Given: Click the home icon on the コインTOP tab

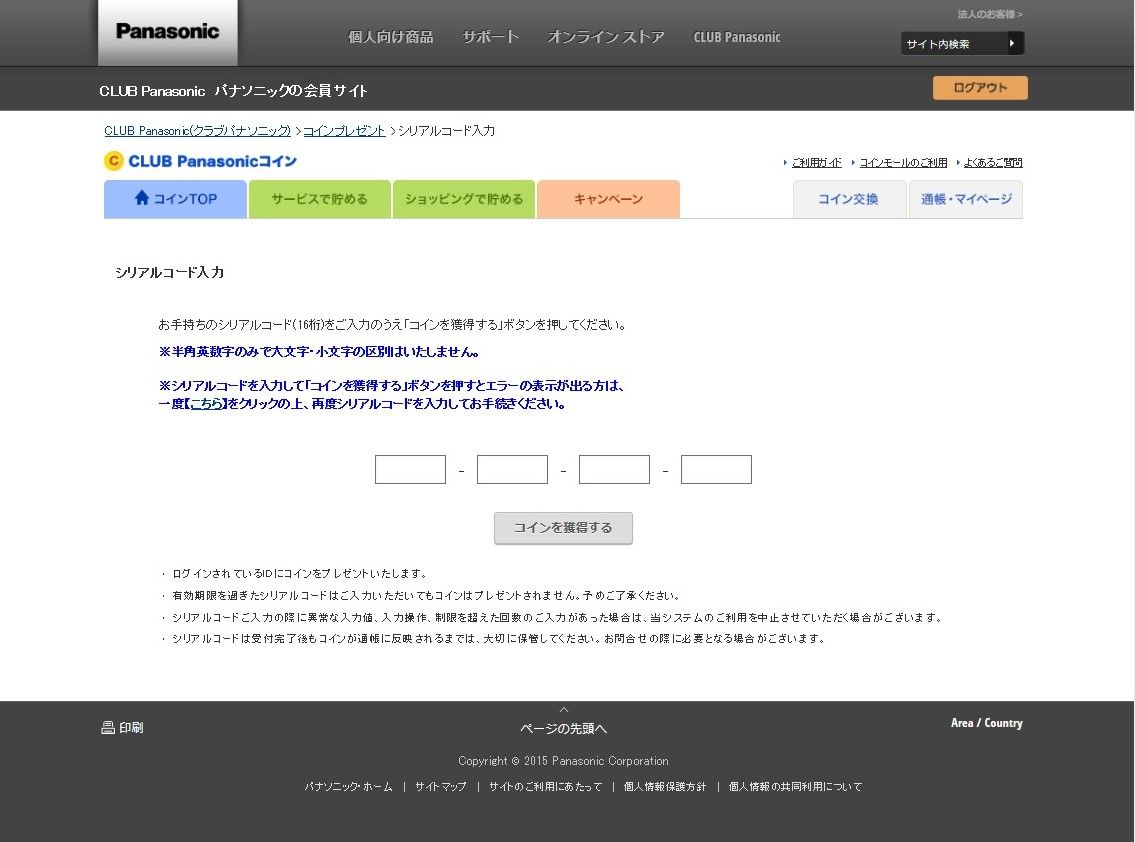Looking at the screenshot, I should (142, 198).
